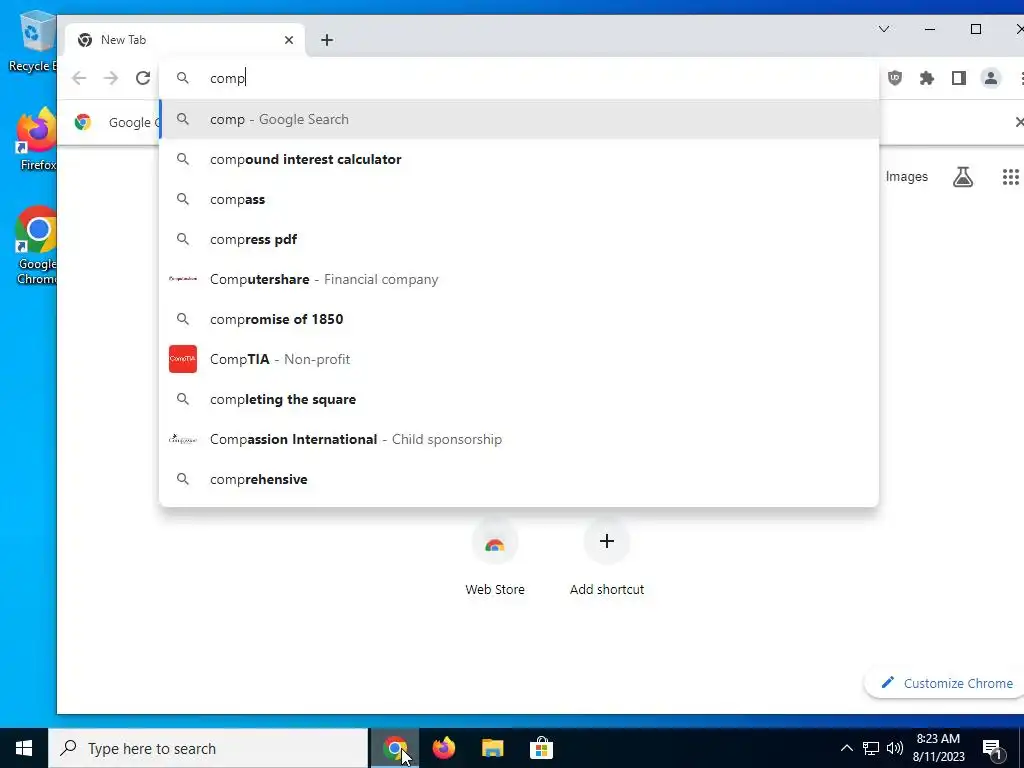1024x768 pixels.
Task: Open Google Chrome desktop shortcut
Action: (37, 246)
